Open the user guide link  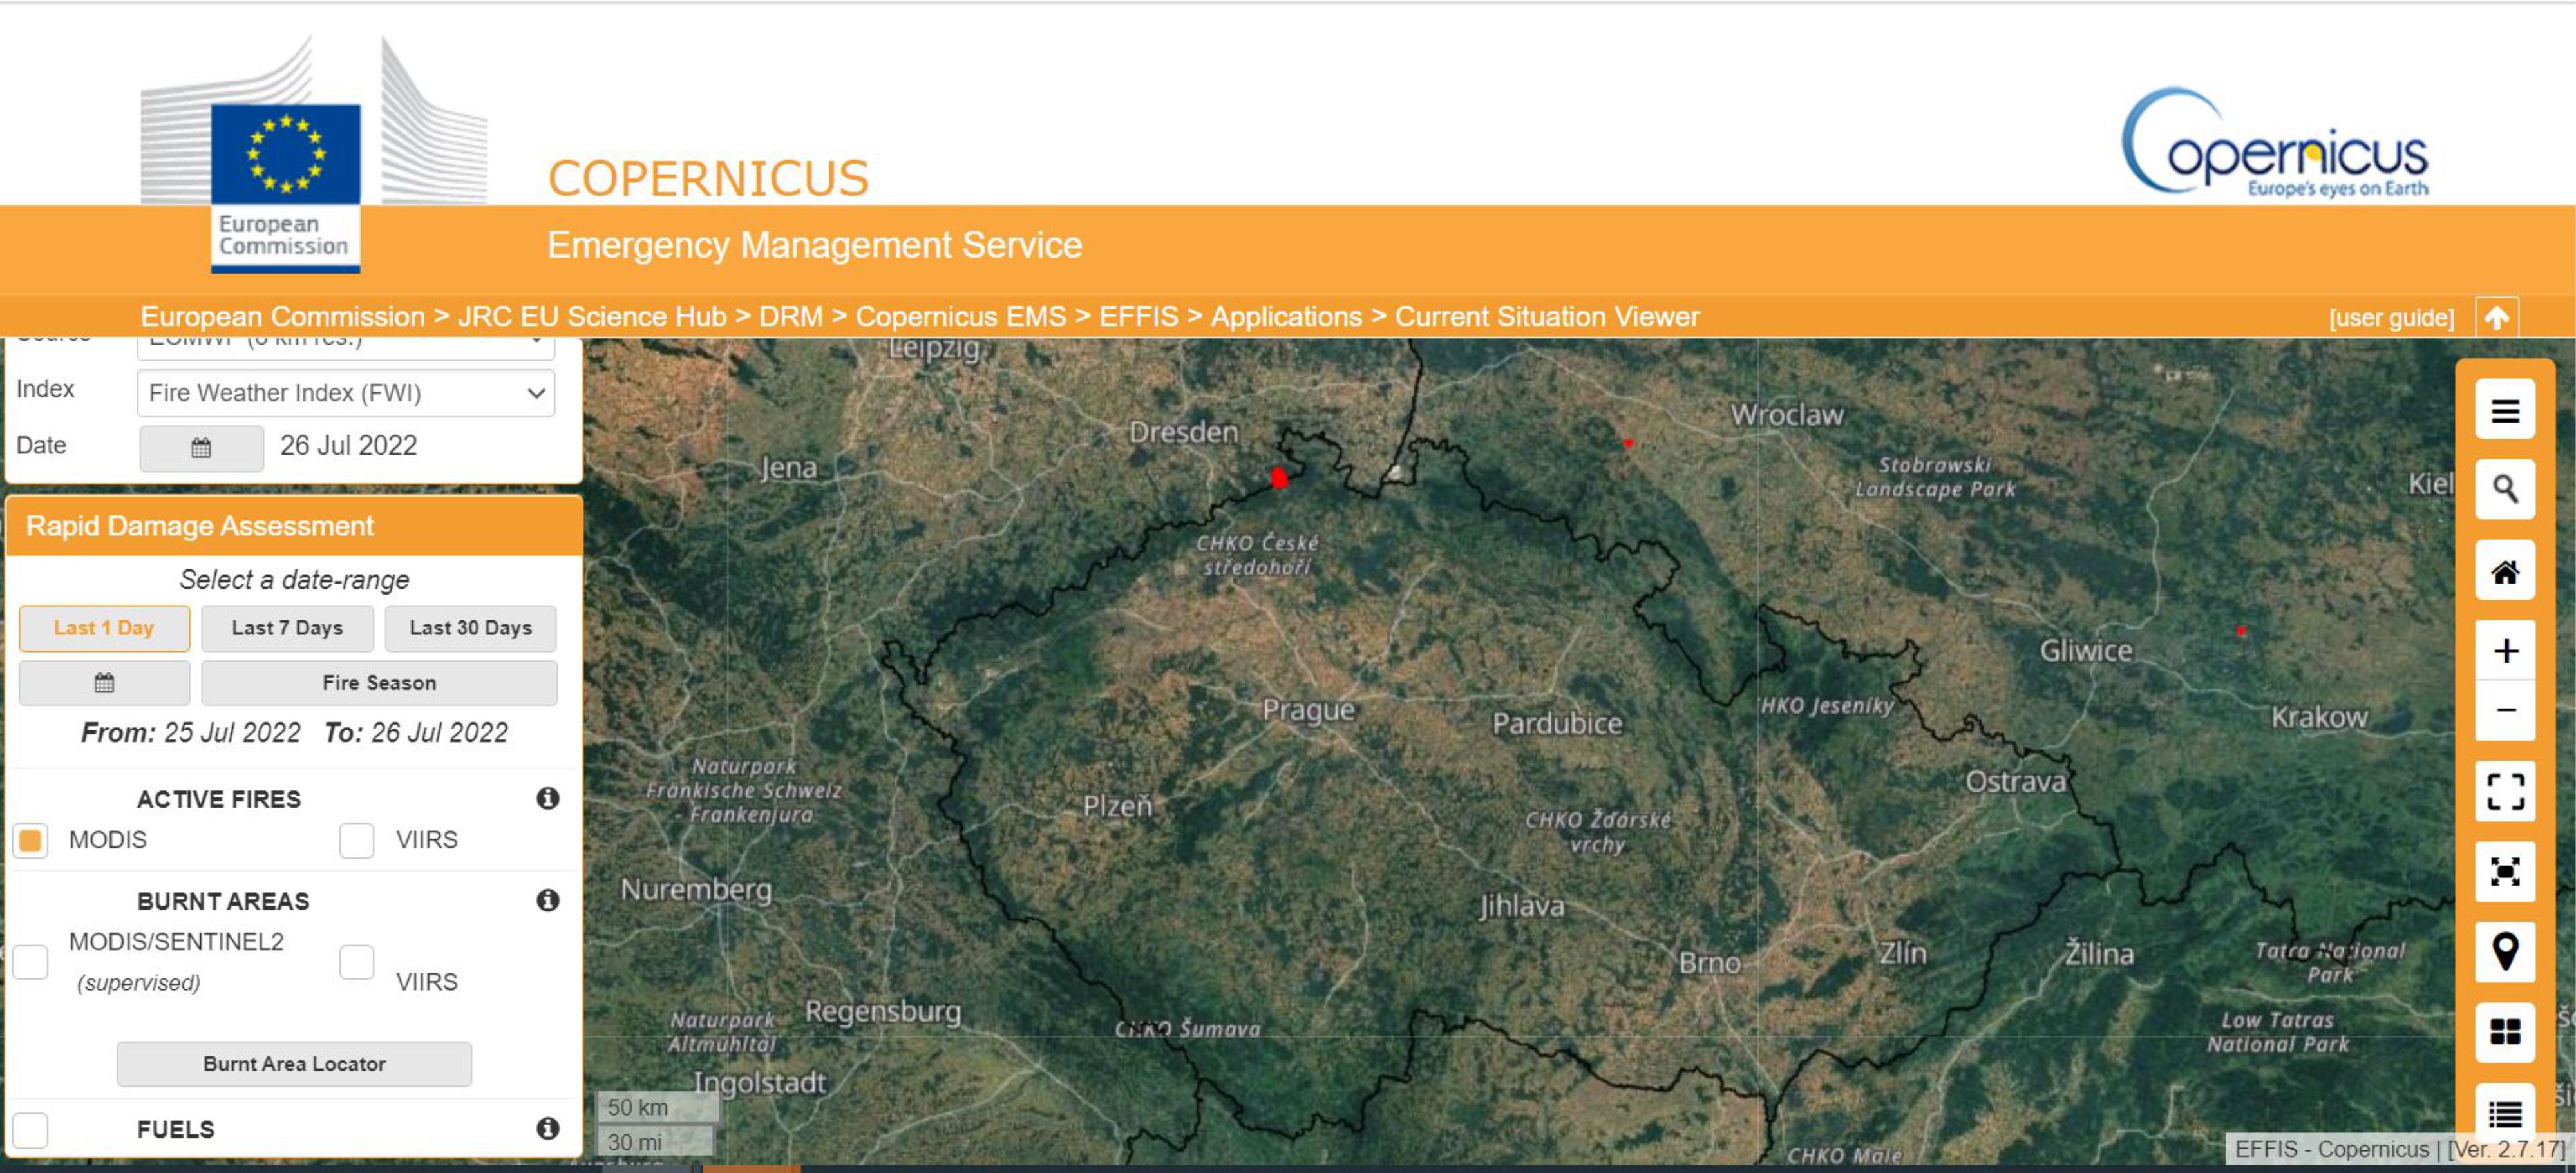click(2391, 318)
